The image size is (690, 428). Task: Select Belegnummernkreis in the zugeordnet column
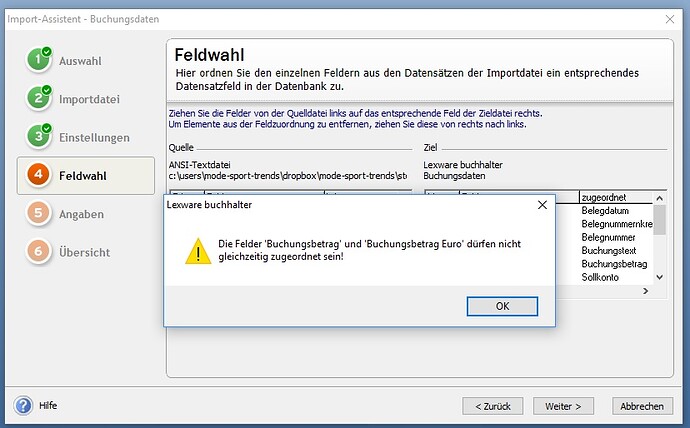pos(616,224)
